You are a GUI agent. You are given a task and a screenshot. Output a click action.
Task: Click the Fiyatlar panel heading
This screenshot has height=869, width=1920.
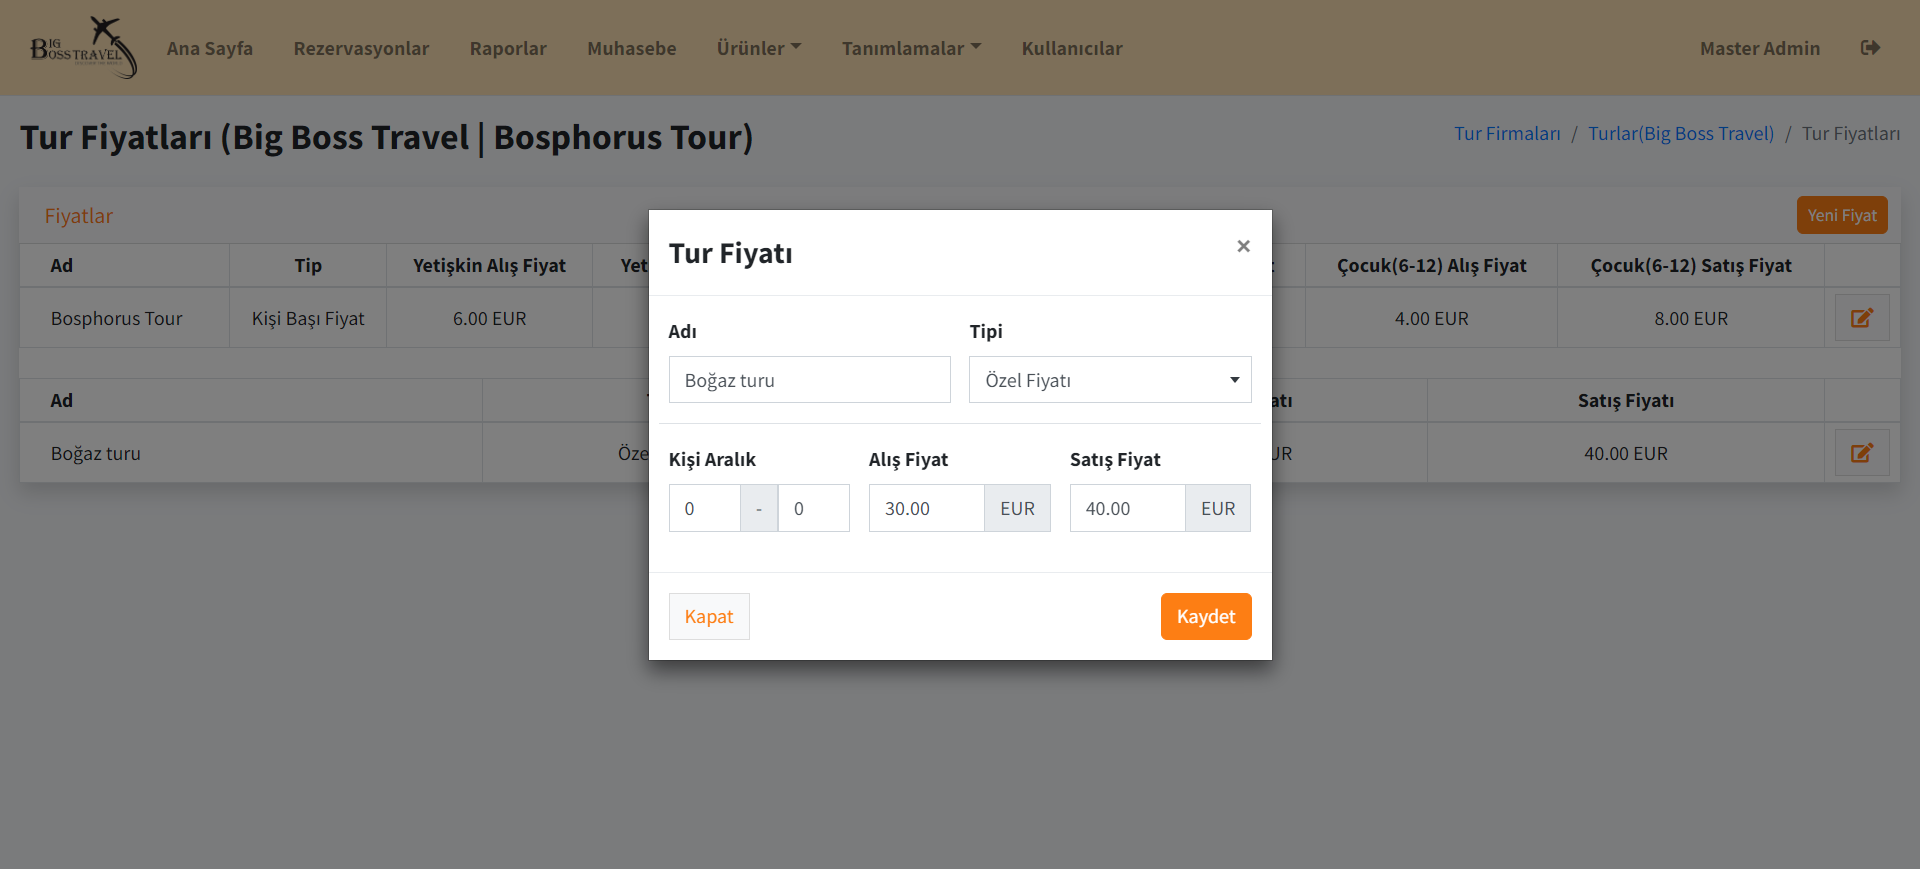coord(79,216)
